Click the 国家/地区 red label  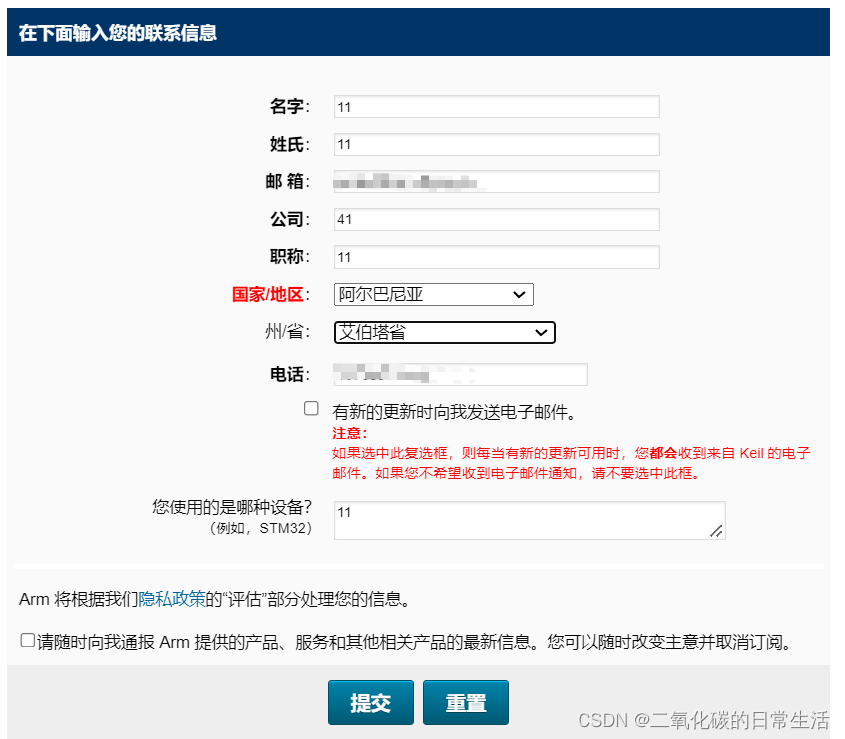click(268, 294)
